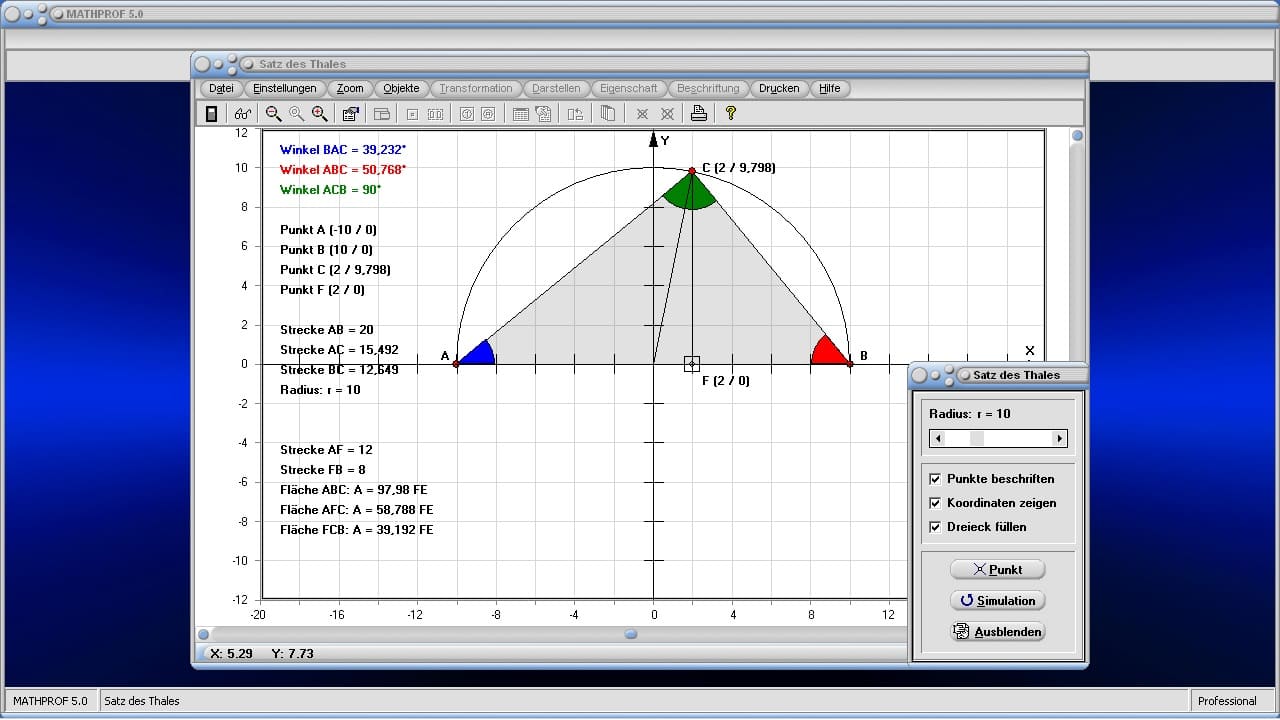Click the radius slider right arrow
Screen dimensions: 1280x720
point(1060,438)
